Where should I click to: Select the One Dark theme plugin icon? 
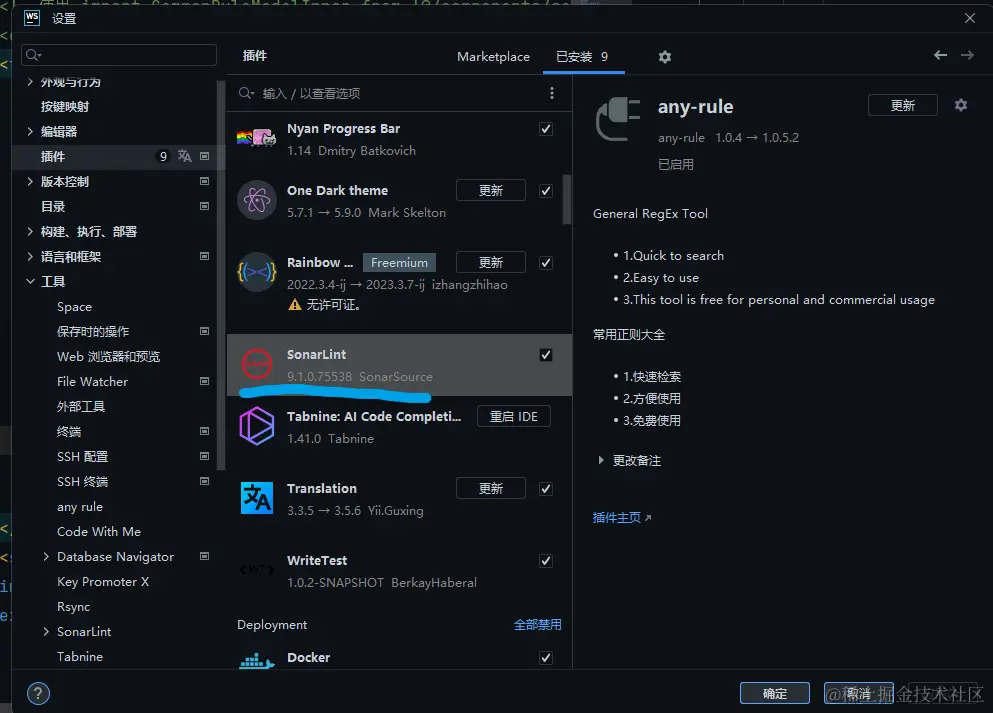pyautogui.click(x=256, y=199)
